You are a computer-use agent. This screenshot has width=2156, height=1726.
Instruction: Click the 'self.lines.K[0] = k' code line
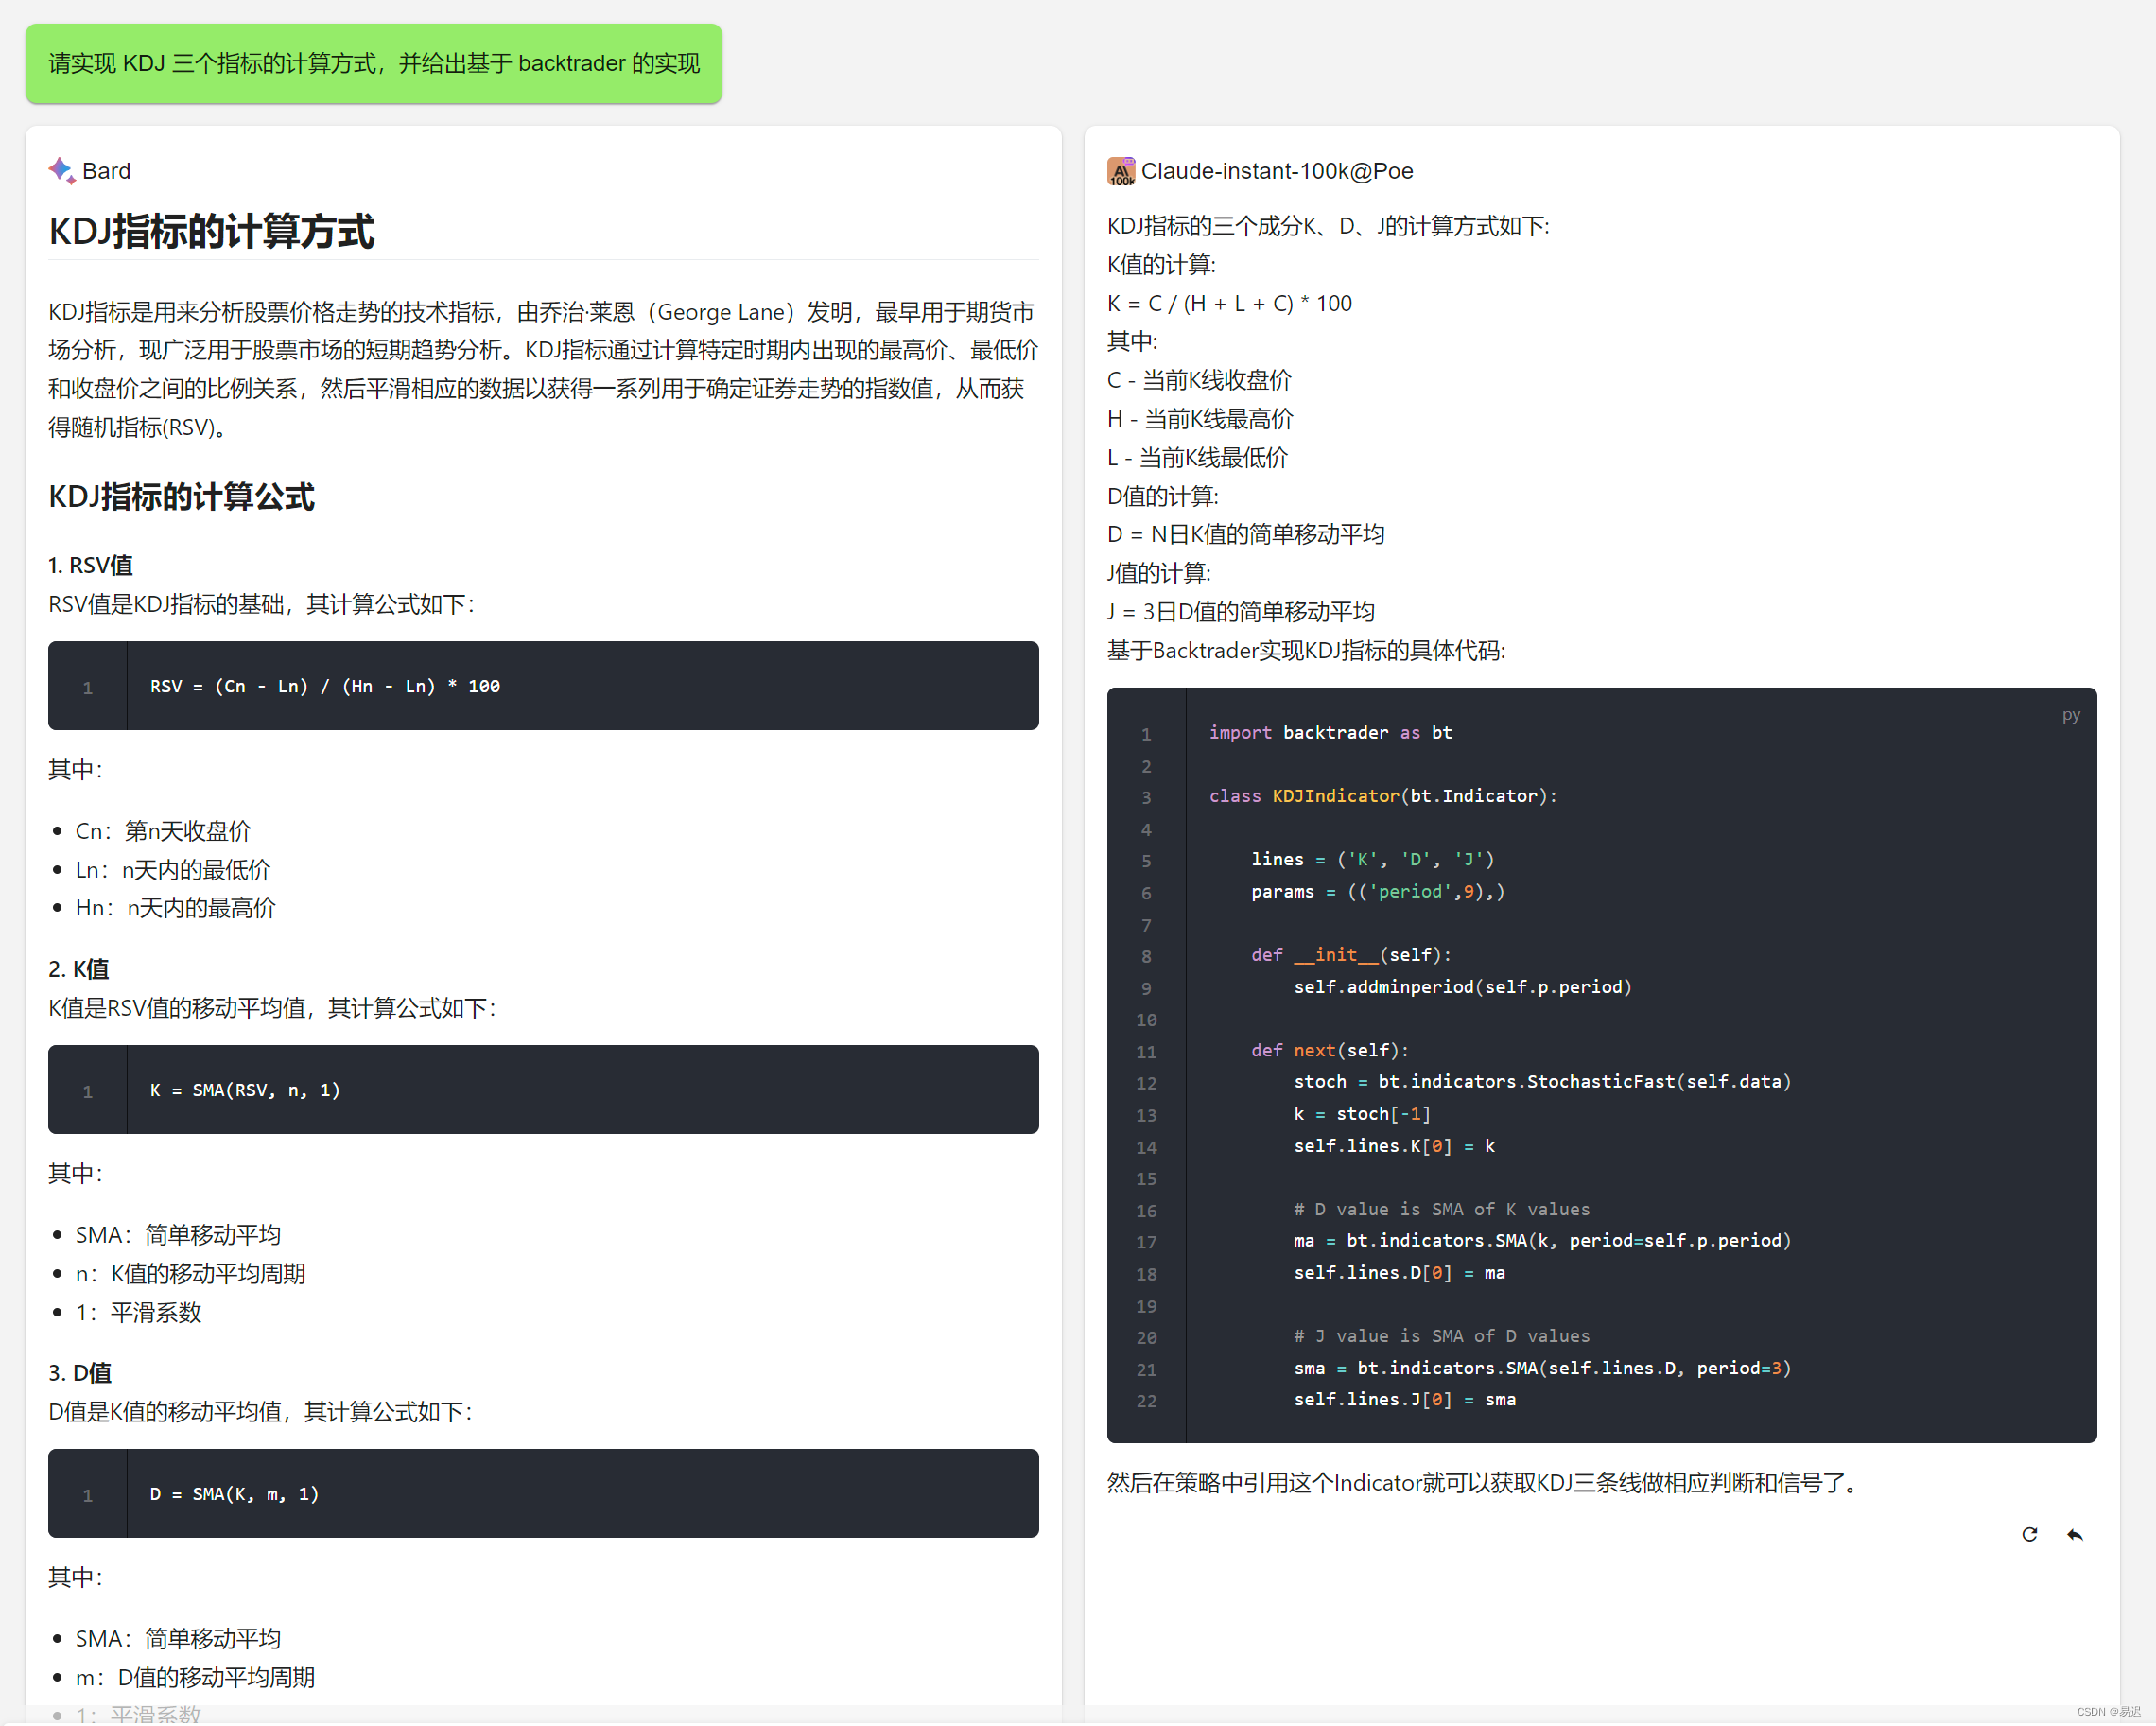1394,1146
